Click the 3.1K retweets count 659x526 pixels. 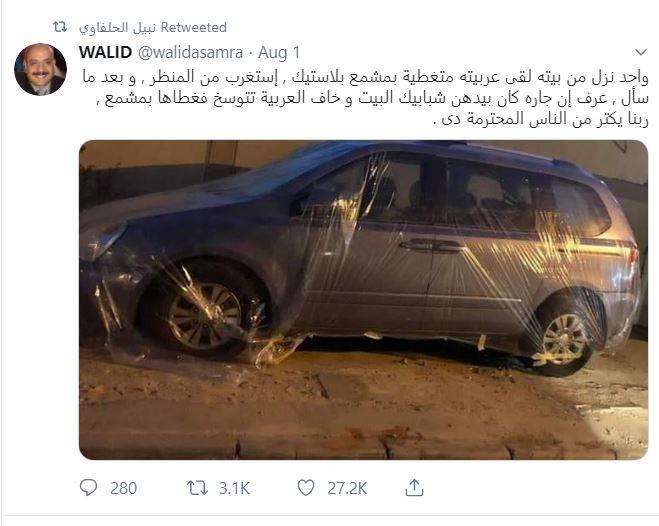tap(235, 488)
